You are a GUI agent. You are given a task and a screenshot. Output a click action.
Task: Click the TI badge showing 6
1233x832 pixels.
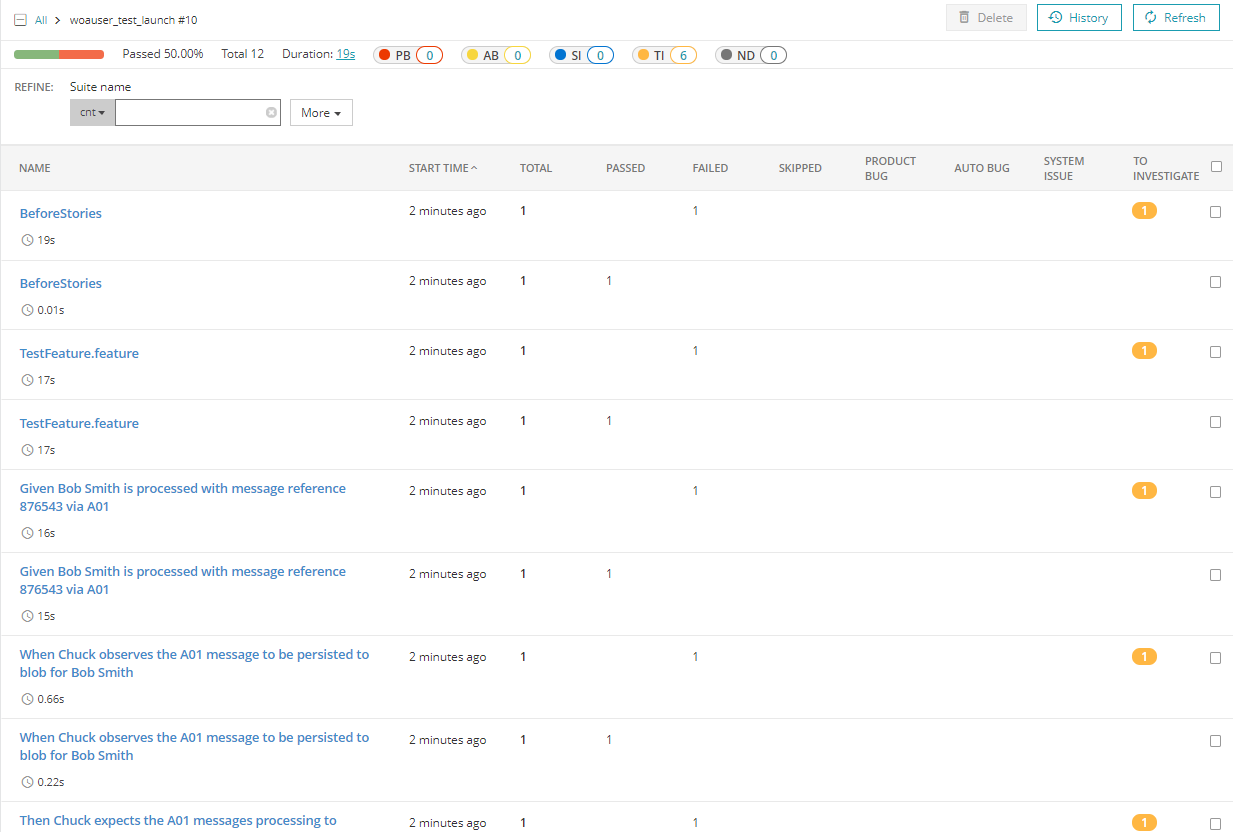(663, 55)
